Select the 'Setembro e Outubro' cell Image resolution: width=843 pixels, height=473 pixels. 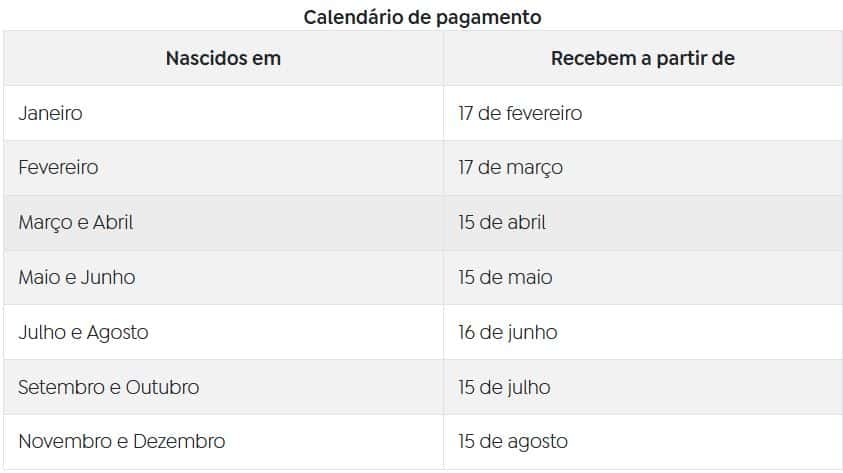(x=108, y=387)
